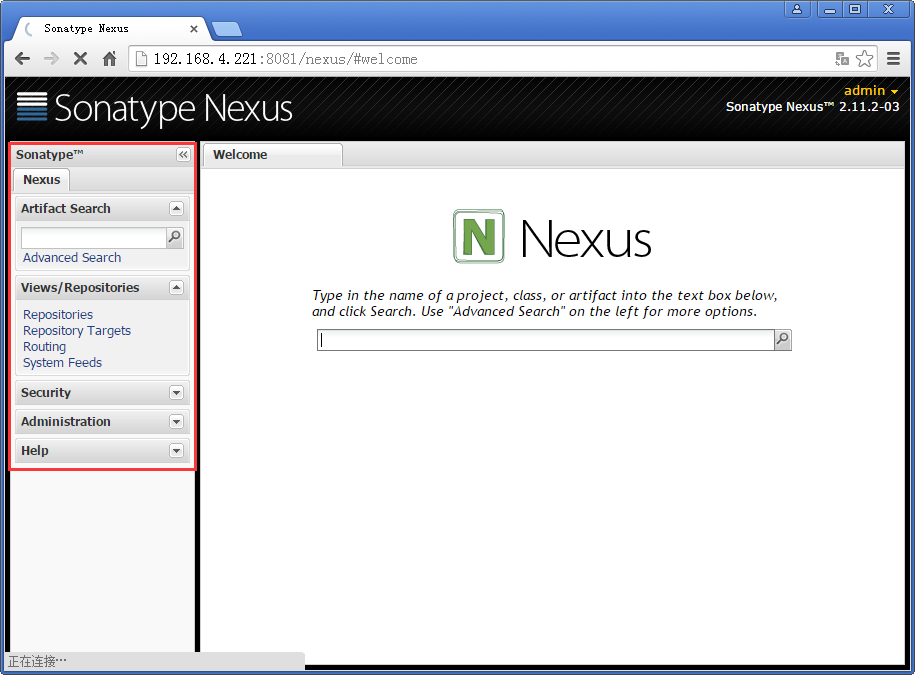Screen dimensions: 915x675
Task: Open Repository Targets link
Action: [76, 331]
